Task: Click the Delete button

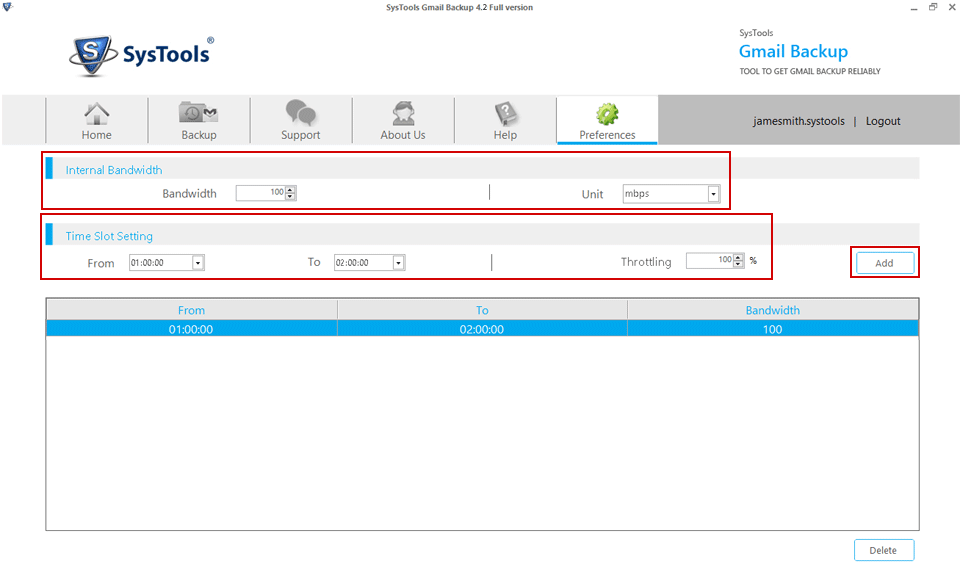Action: point(883,550)
